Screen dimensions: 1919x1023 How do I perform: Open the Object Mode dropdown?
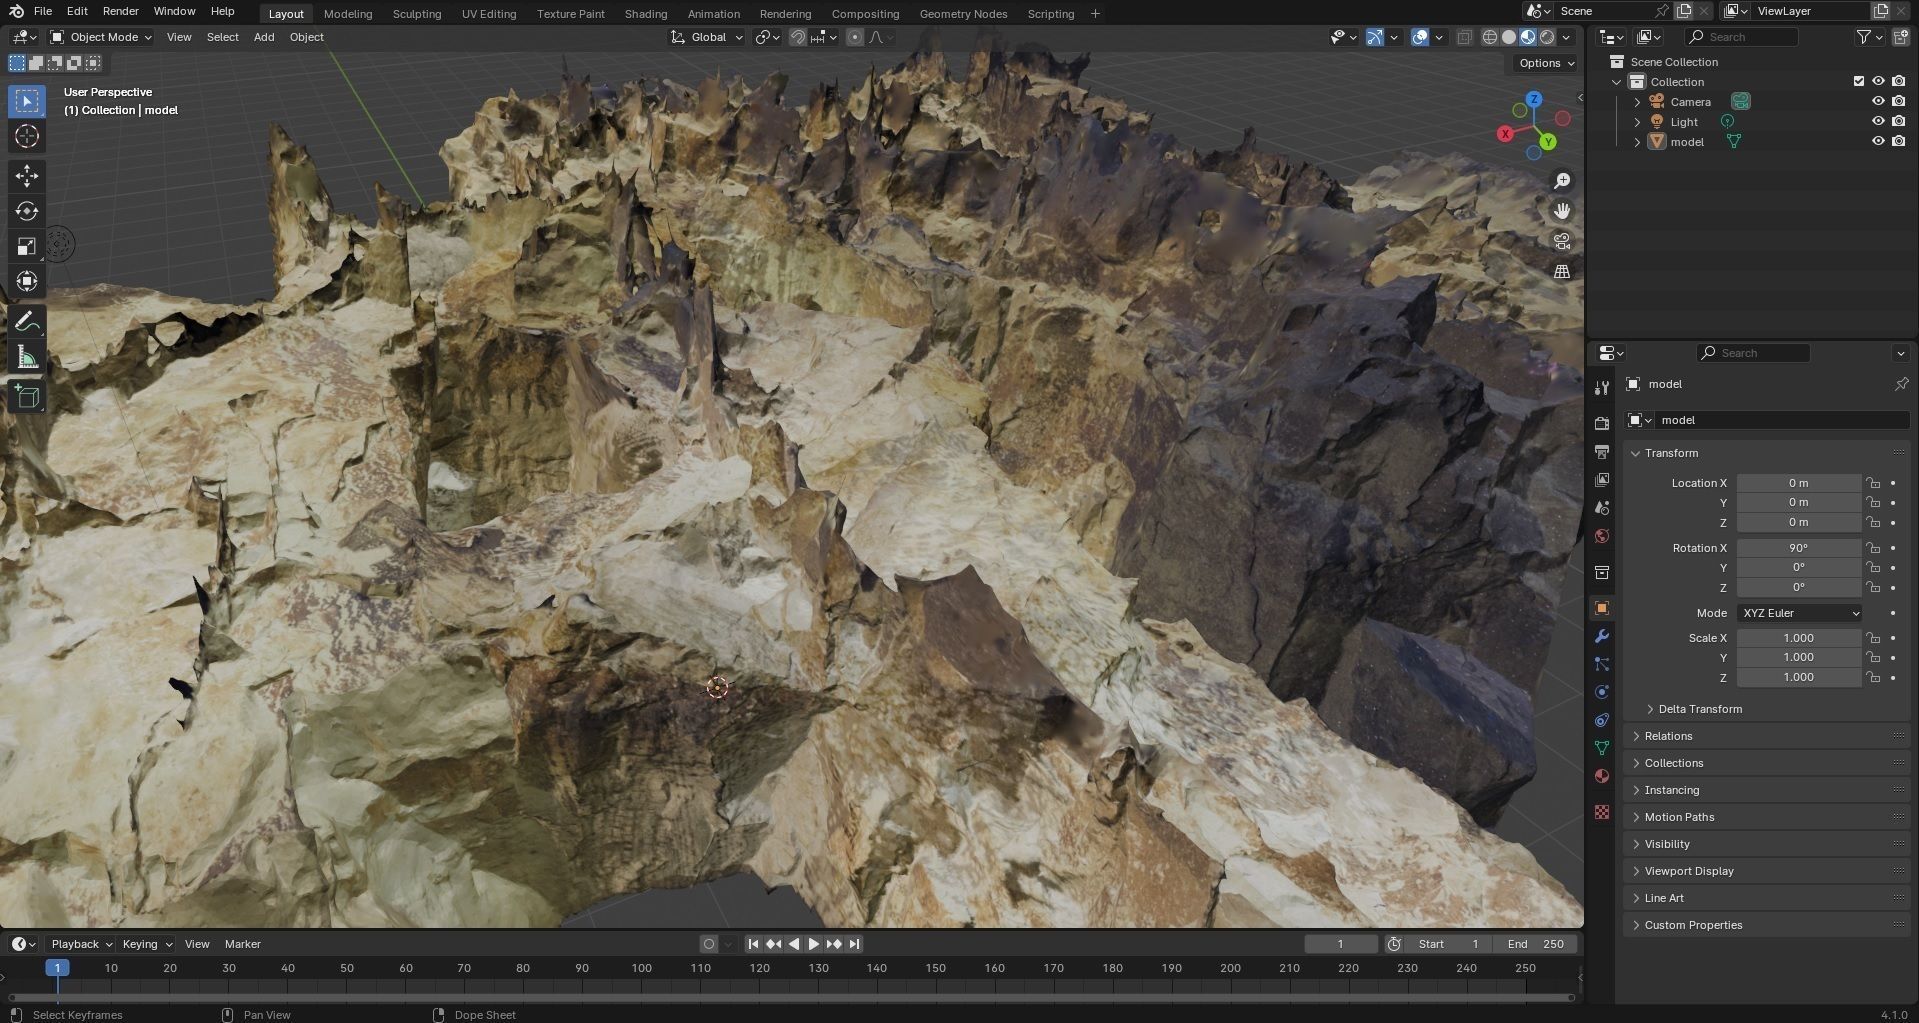click(x=101, y=37)
